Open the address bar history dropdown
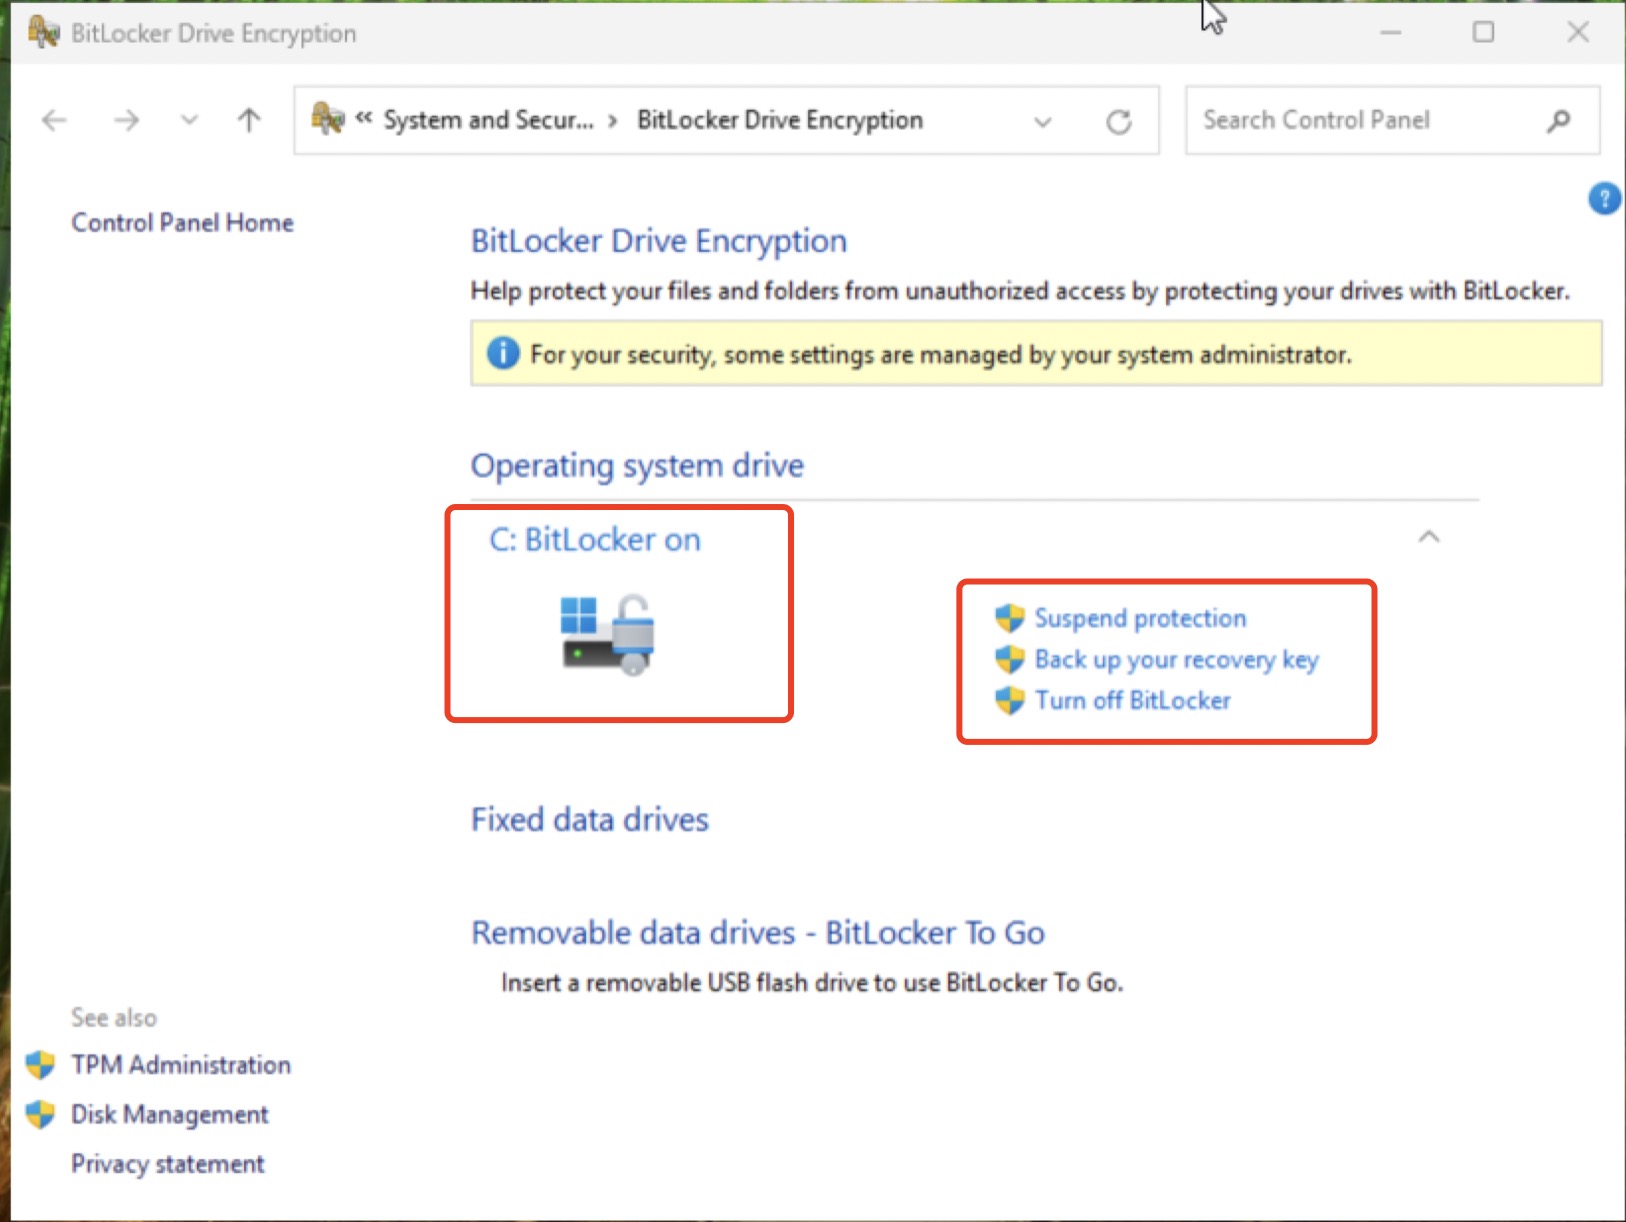Image resolution: width=1626 pixels, height=1222 pixels. [x=1043, y=121]
